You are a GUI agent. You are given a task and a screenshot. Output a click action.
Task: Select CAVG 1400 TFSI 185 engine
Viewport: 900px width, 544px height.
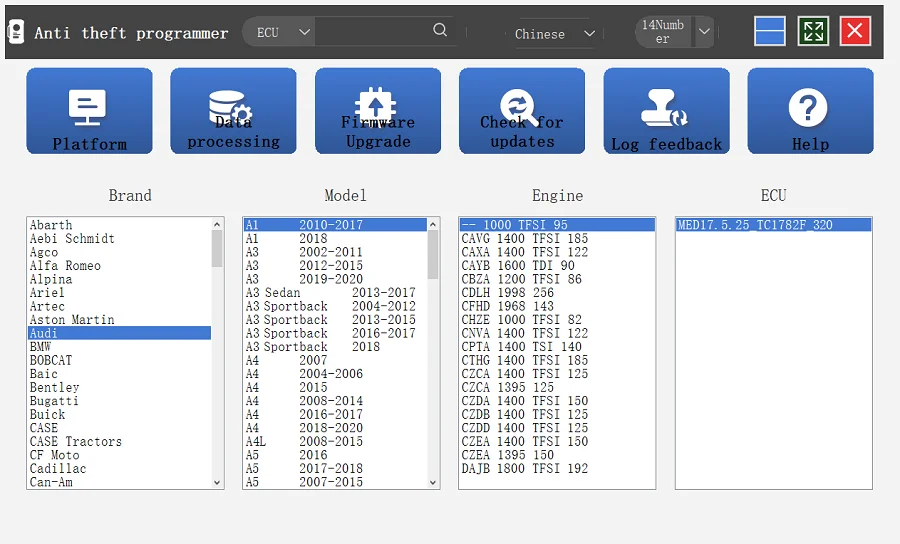click(x=525, y=239)
